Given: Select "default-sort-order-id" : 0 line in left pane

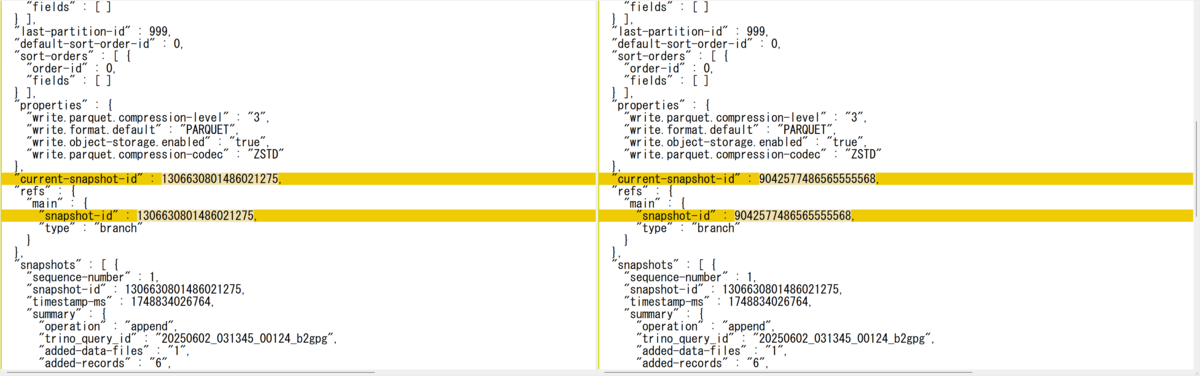Looking at the screenshot, I should click(98, 43).
